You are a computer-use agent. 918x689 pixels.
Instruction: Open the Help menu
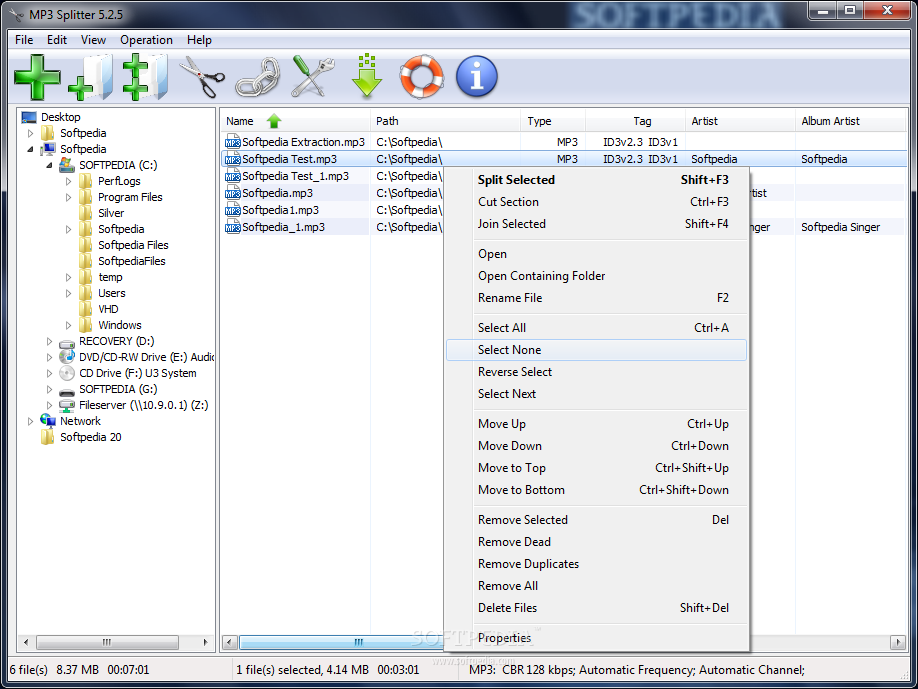[x=199, y=40]
